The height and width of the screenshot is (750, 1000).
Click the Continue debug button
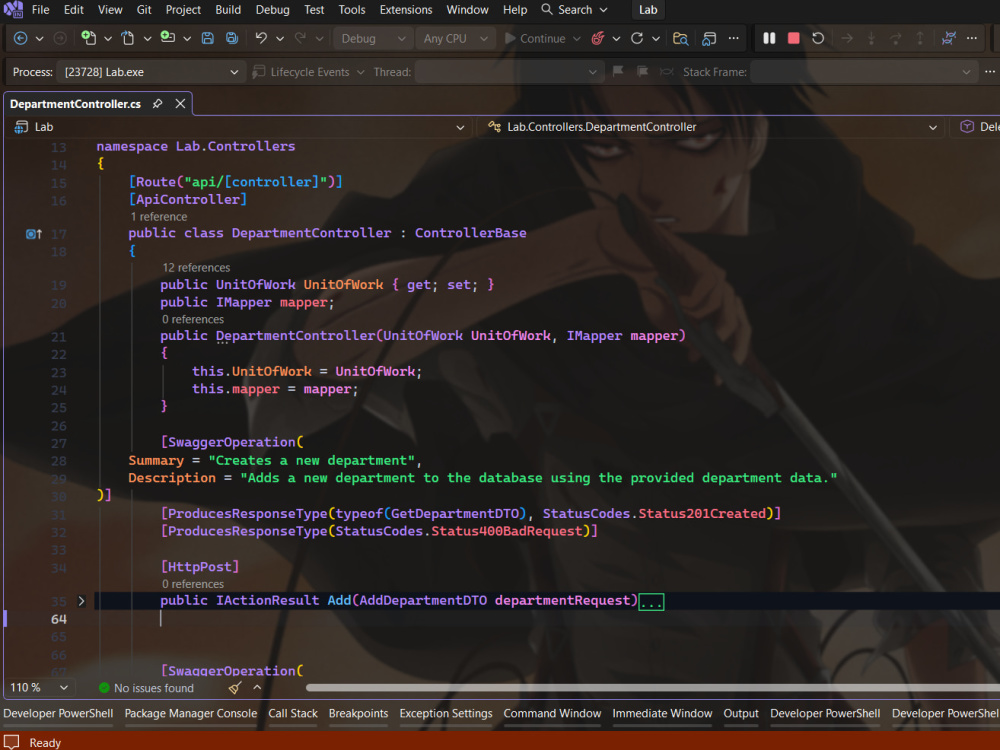point(534,38)
